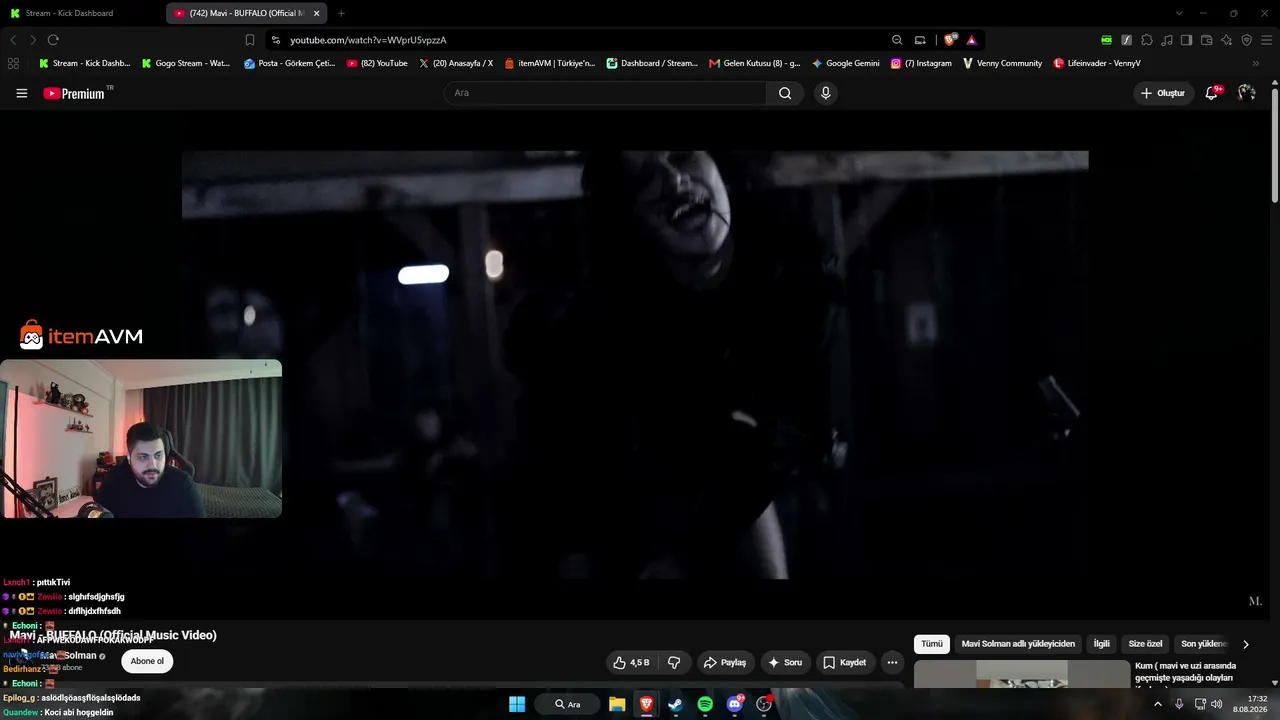The height and width of the screenshot is (720, 1280).
Task: Select the Tümü filter chip
Action: click(x=932, y=644)
